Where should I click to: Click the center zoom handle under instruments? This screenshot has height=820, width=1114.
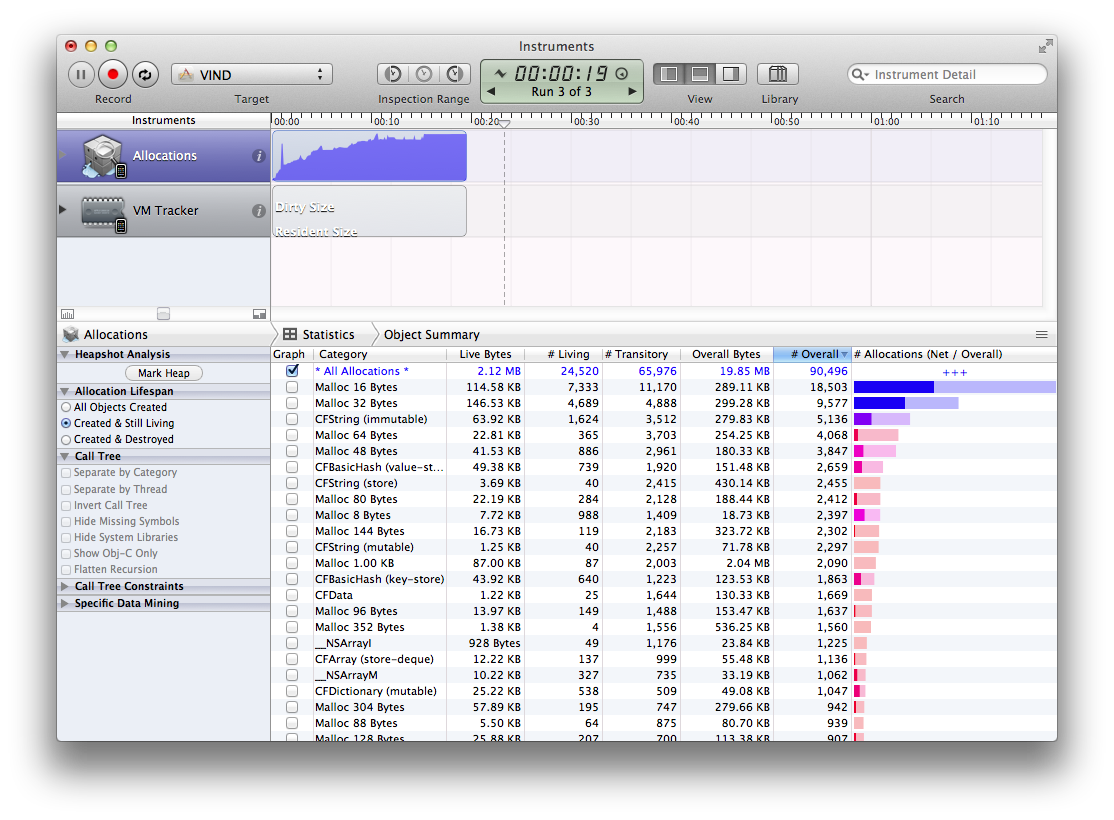pyautogui.click(x=163, y=314)
